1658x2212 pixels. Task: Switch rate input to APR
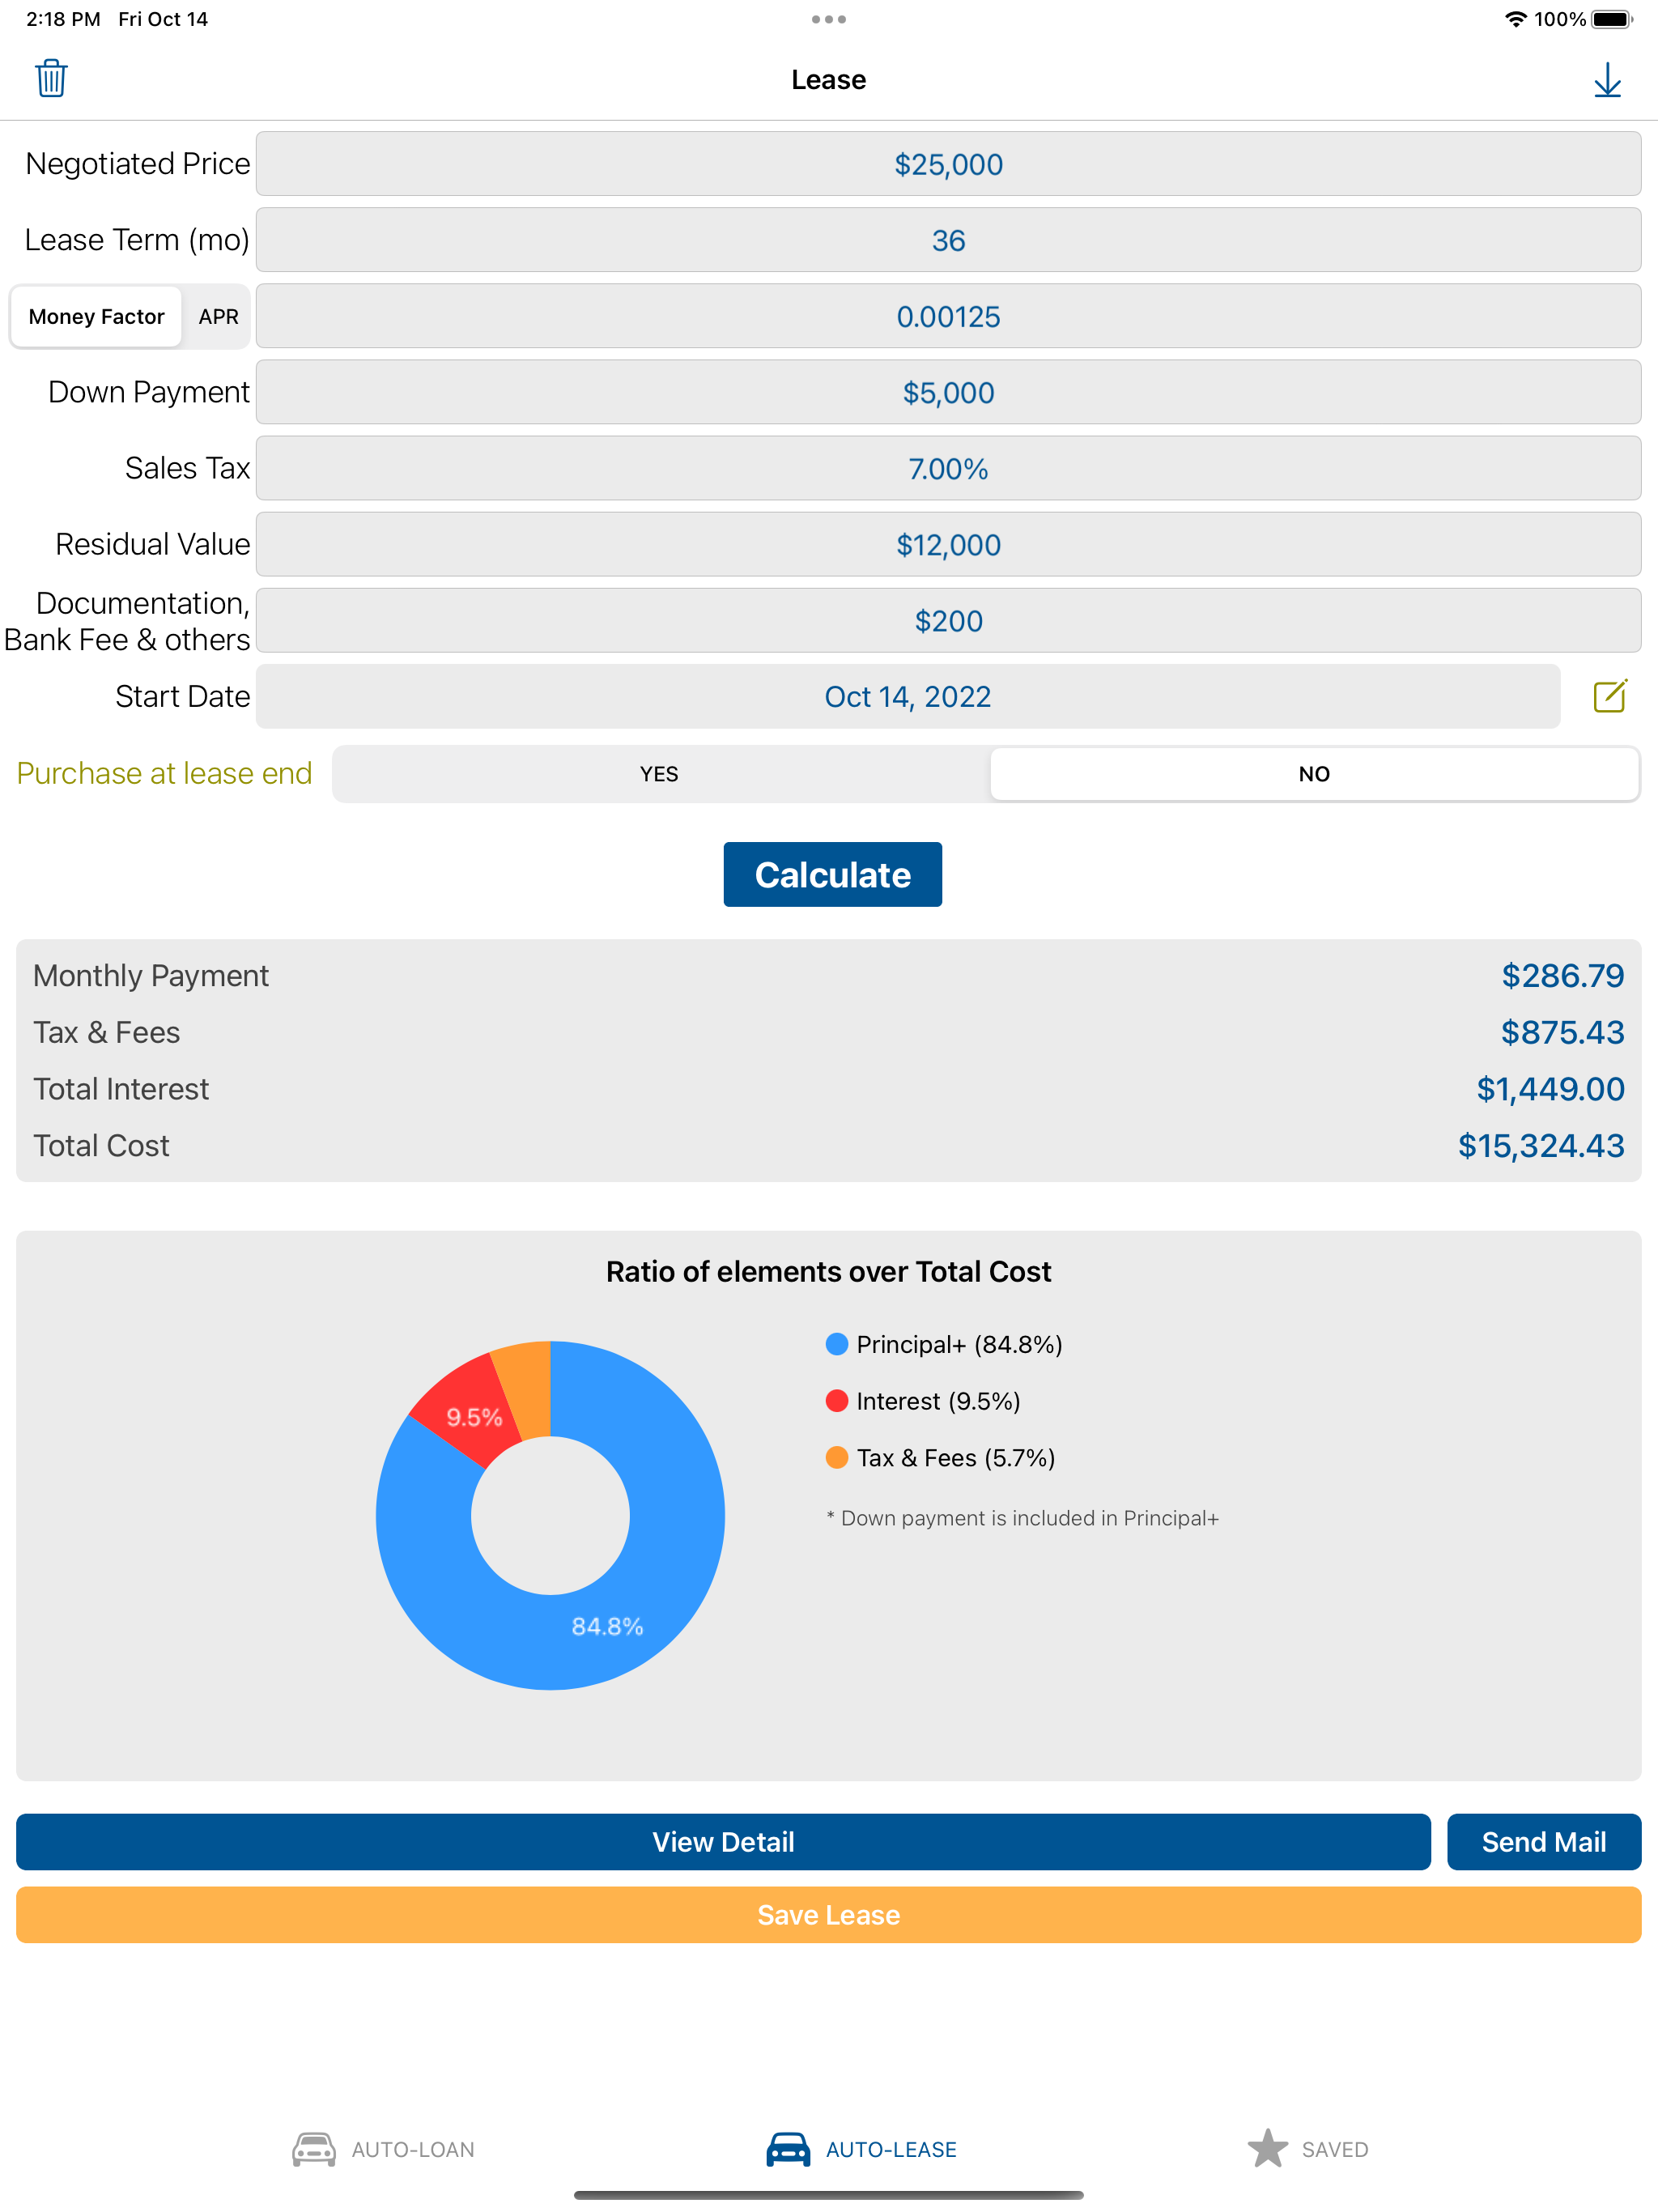coord(218,317)
